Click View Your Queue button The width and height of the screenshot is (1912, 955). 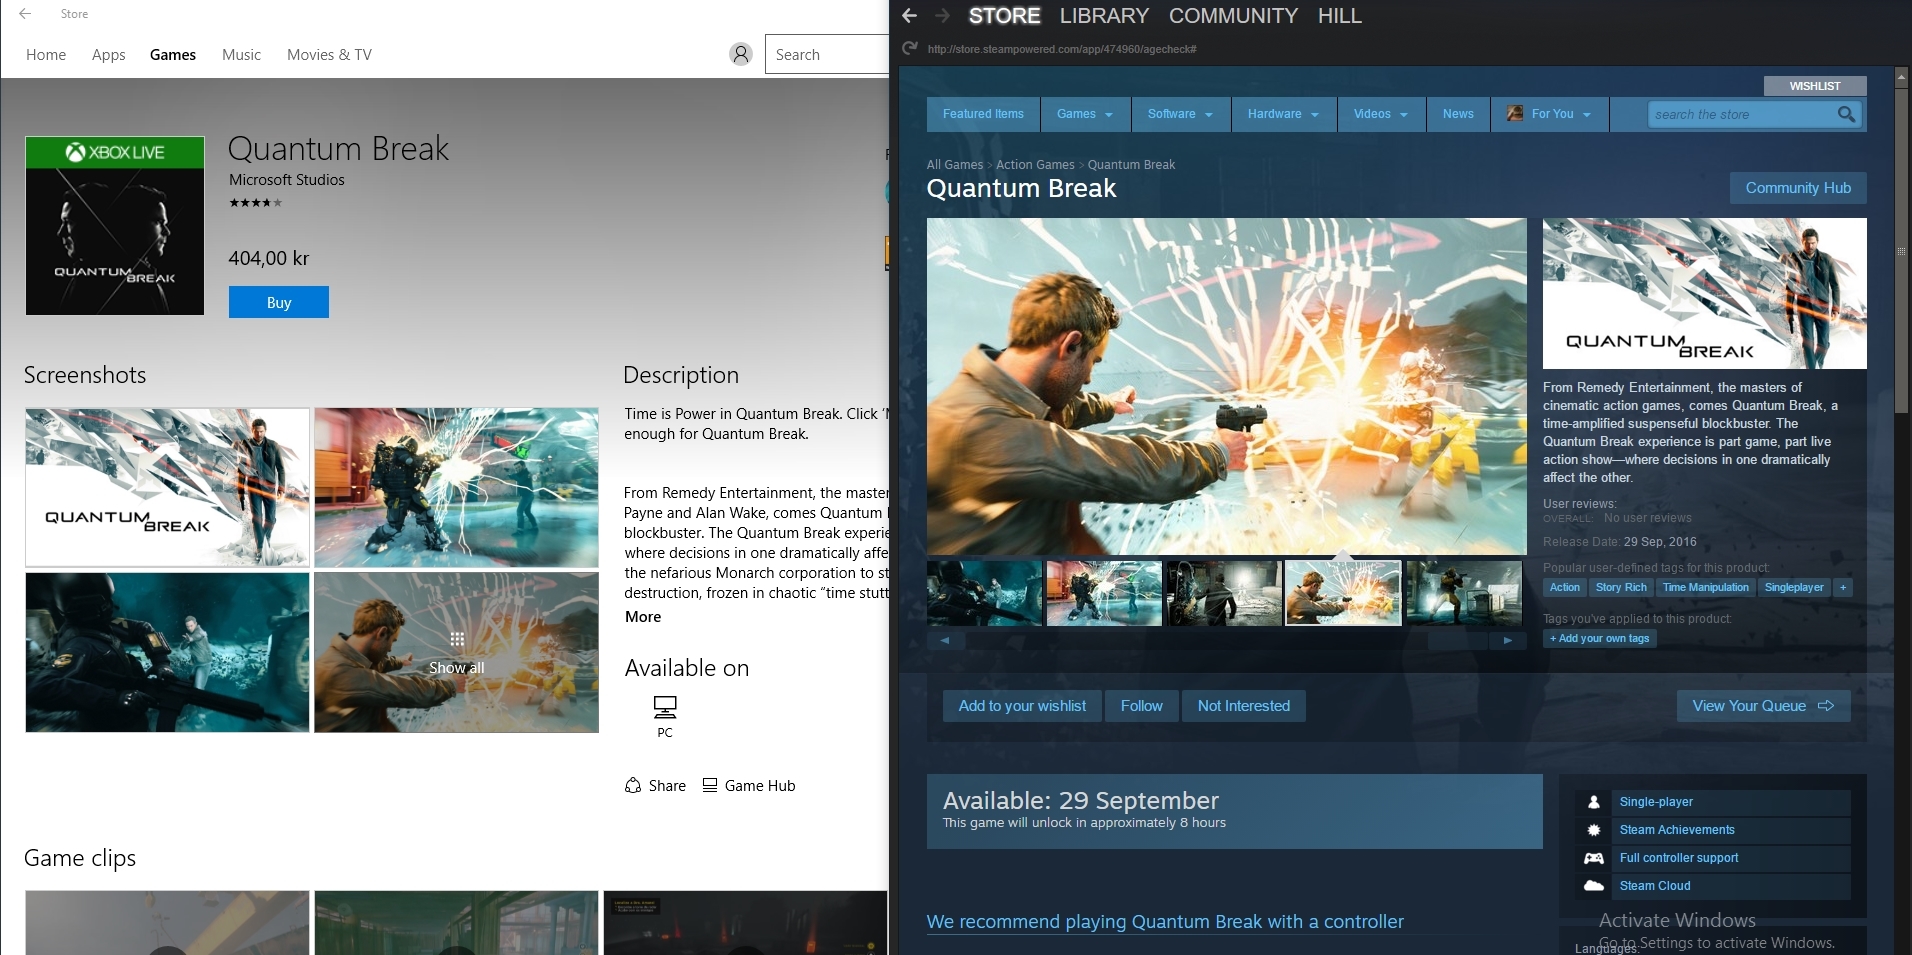1763,706
